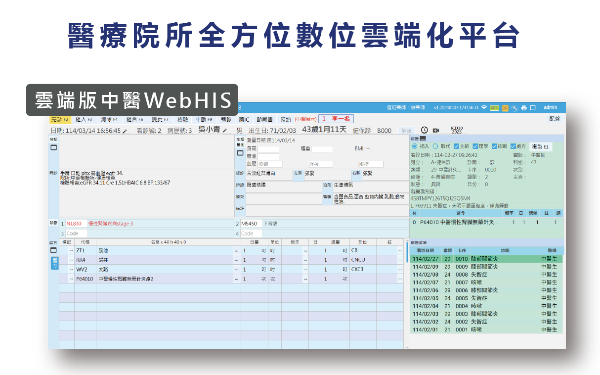Toggle the first blue checkbox in right panel
The image size is (600, 375).
(456, 146)
